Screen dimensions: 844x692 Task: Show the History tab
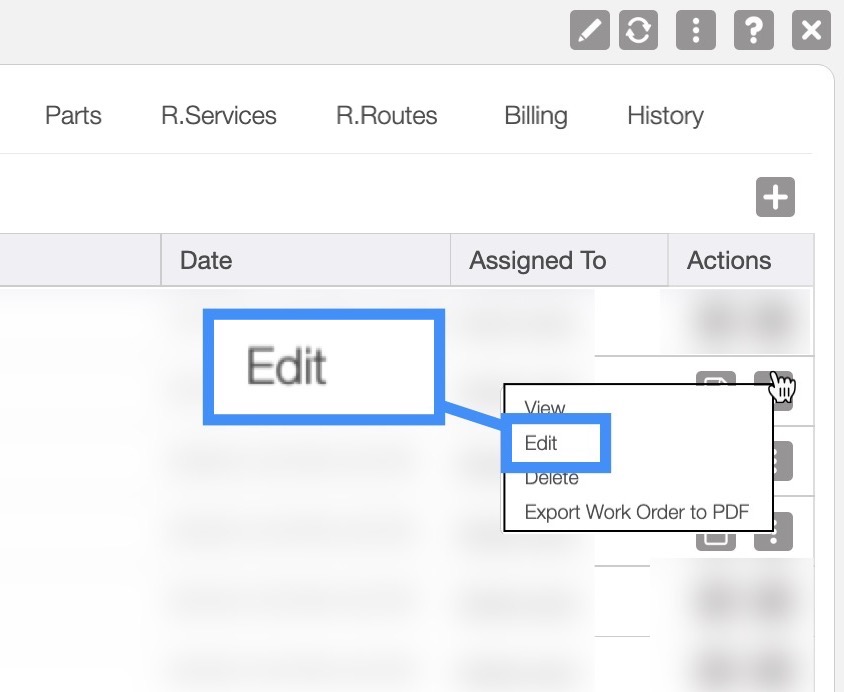pyautogui.click(x=665, y=116)
